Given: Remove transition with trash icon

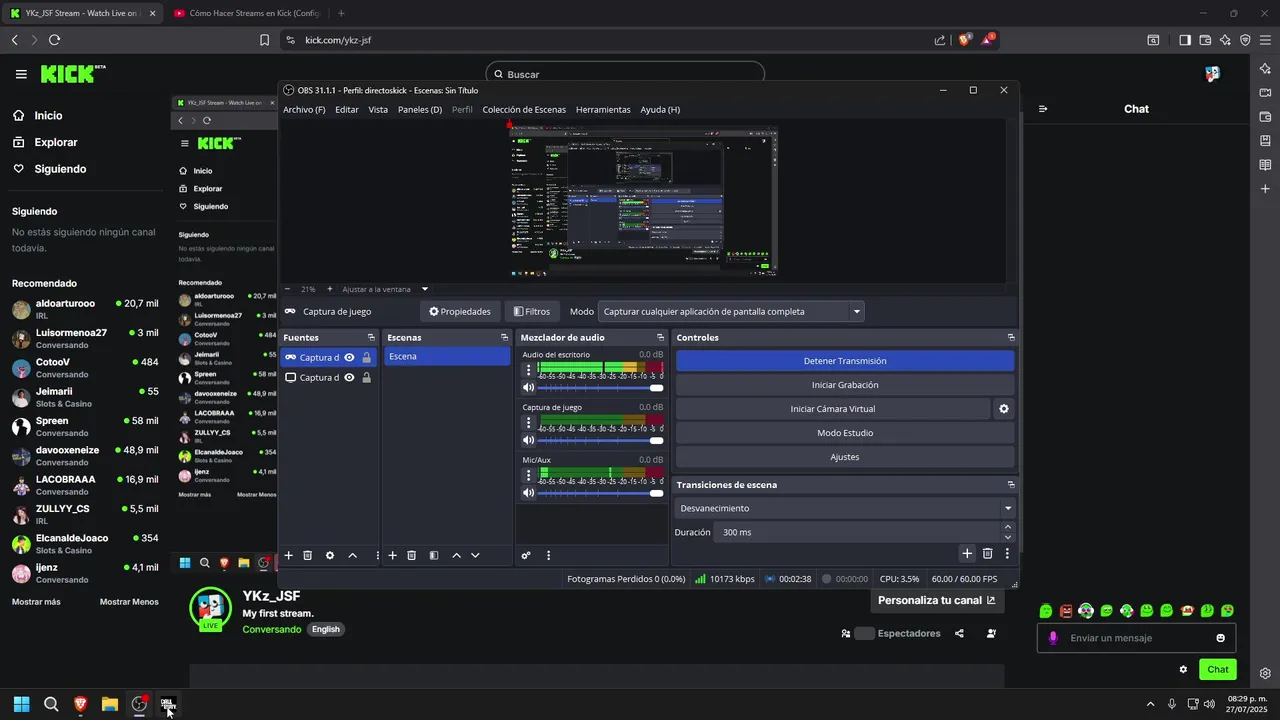Looking at the screenshot, I should pyautogui.click(x=987, y=553).
